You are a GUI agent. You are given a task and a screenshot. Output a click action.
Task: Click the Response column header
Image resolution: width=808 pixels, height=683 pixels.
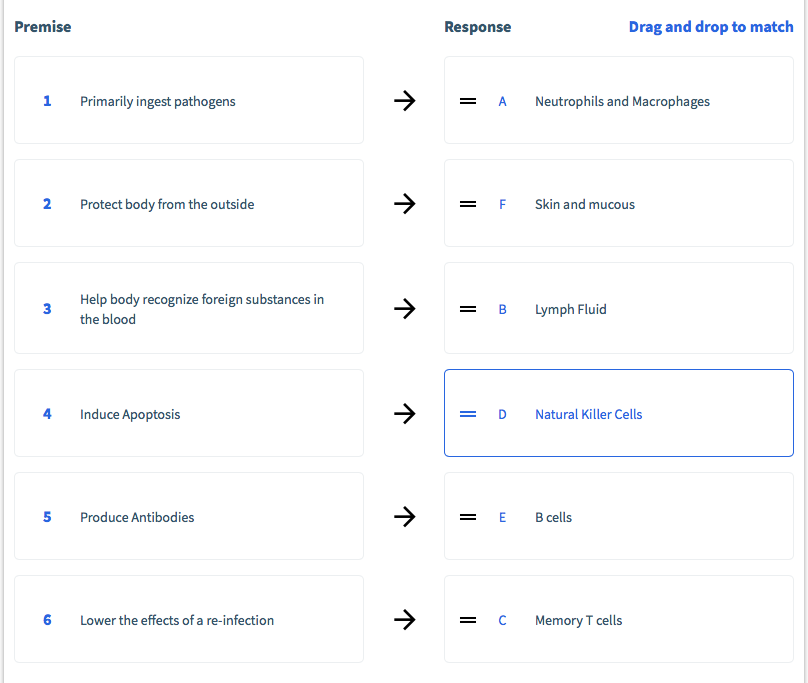pyautogui.click(x=477, y=26)
